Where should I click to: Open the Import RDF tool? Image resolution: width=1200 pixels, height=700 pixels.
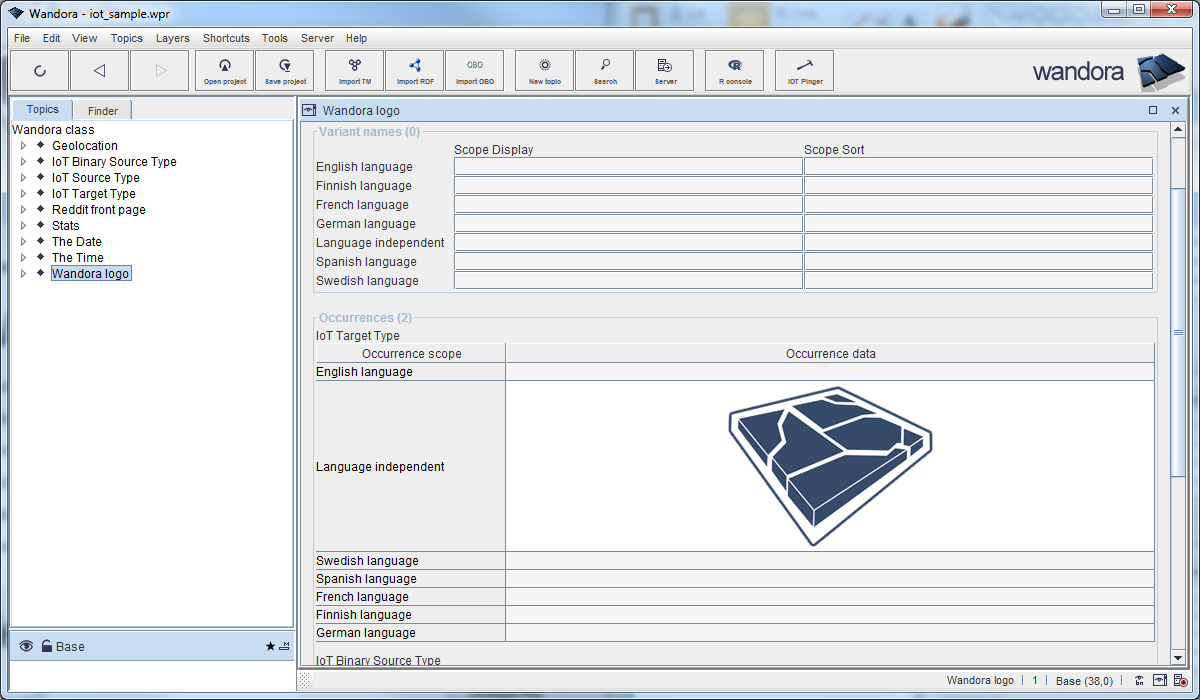click(414, 70)
